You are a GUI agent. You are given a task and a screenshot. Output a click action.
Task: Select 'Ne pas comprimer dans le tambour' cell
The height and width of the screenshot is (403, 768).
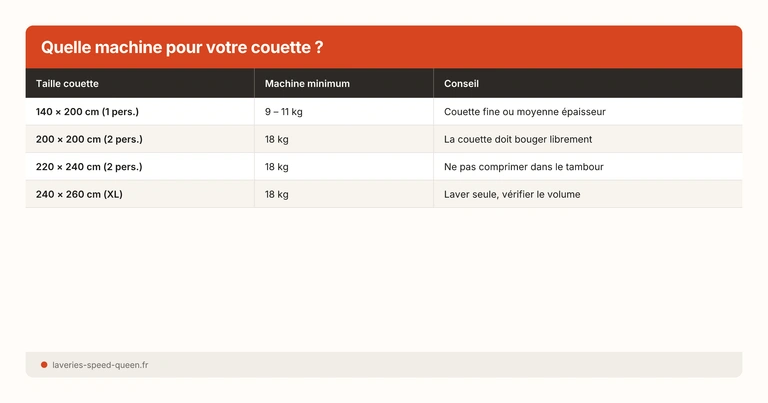coord(524,167)
